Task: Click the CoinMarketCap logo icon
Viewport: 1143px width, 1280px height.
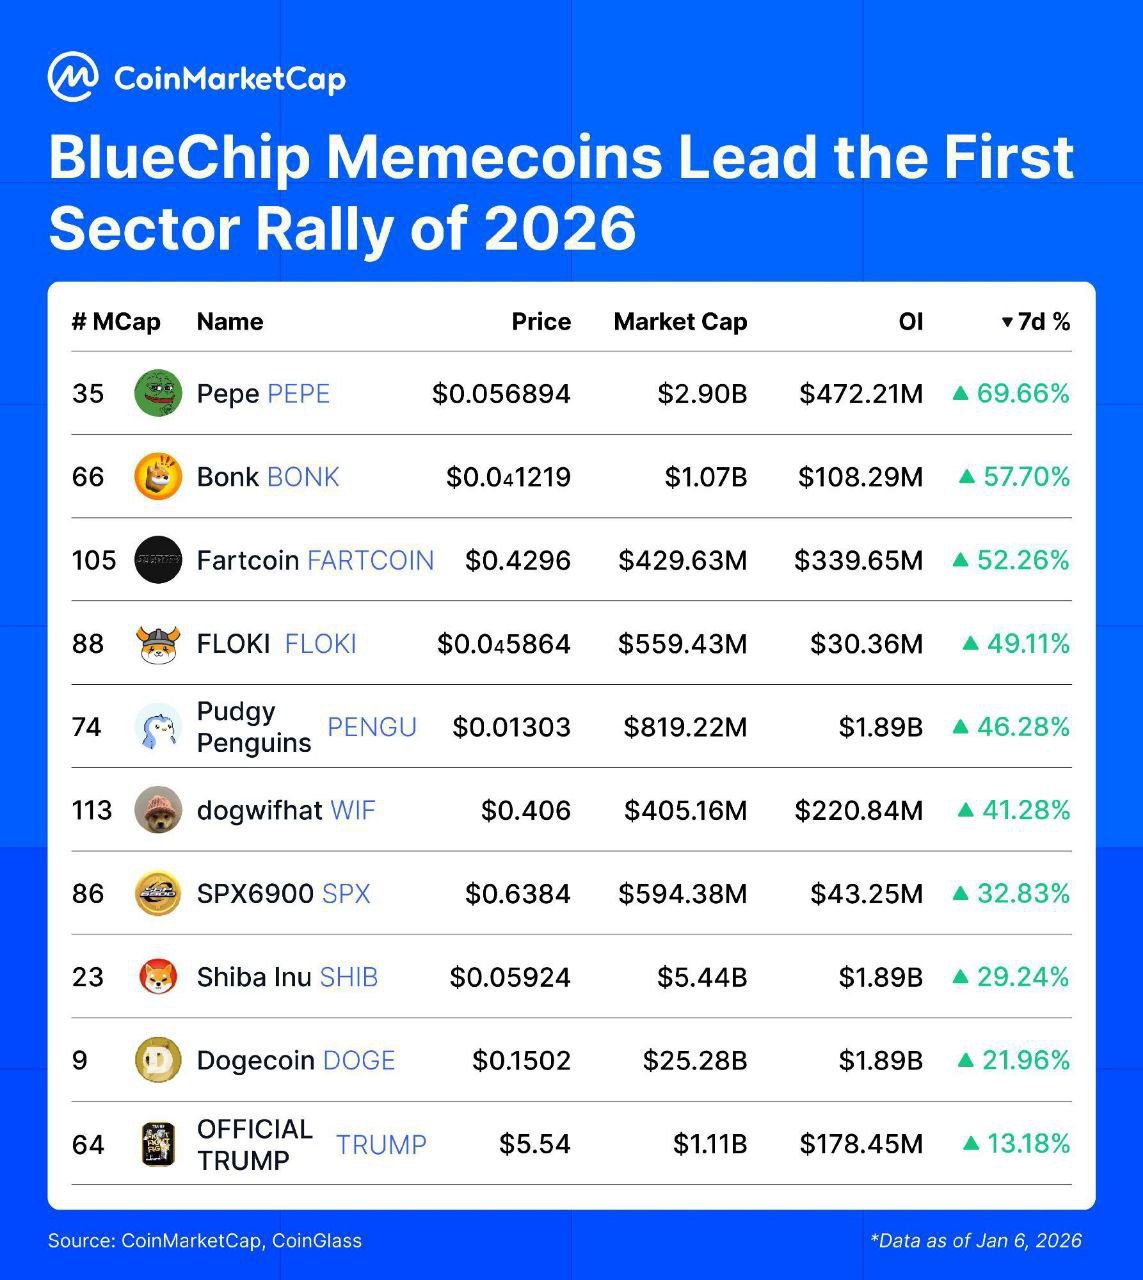Action: pyautogui.click(x=73, y=77)
